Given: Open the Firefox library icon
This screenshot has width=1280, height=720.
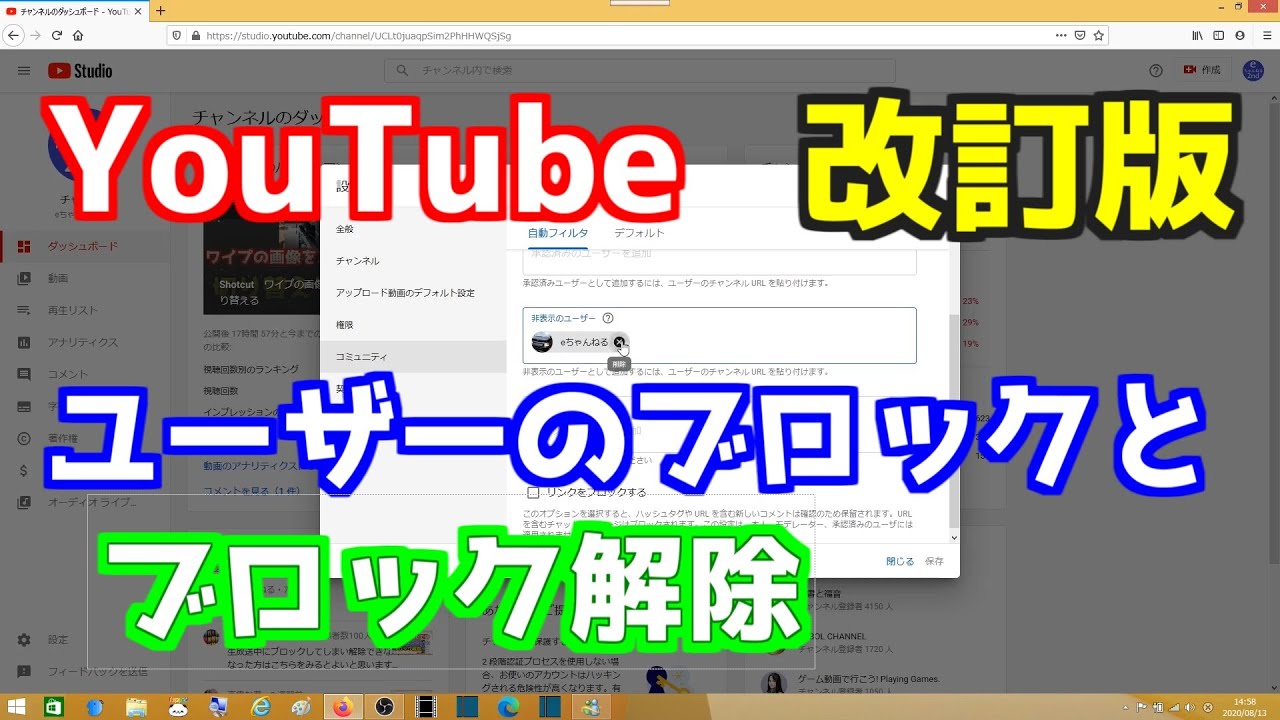Looking at the screenshot, I should (x=1197, y=35).
